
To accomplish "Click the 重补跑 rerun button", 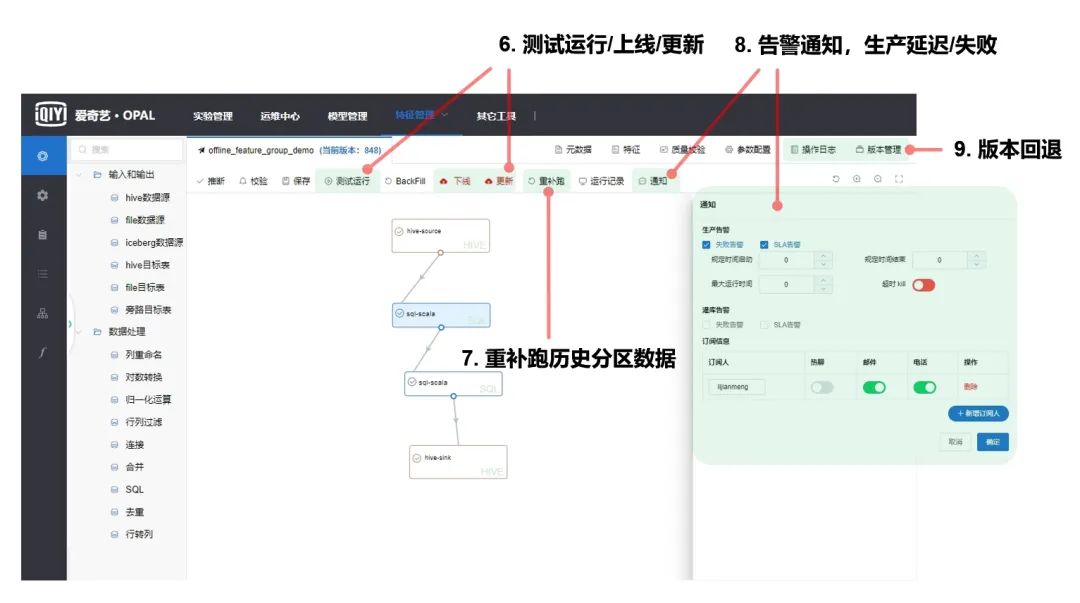I will click(546, 181).
